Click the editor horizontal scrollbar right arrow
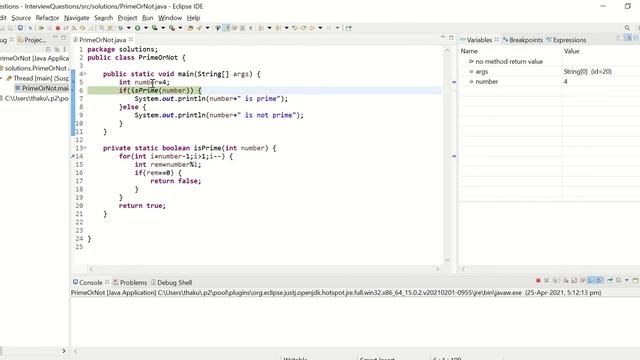Screen dimensions: 640x360 coord(437,269)
